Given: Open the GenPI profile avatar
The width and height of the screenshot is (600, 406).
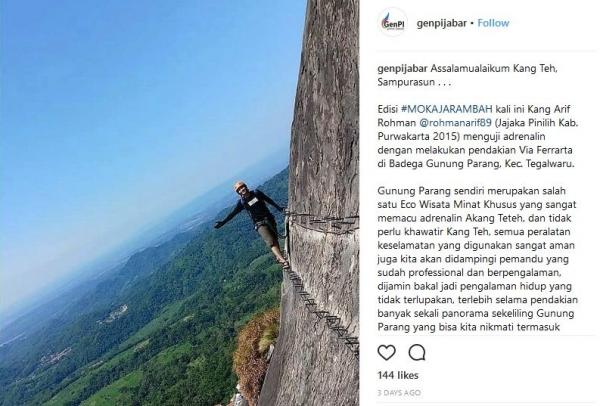Looking at the screenshot, I should (x=392, y=23).
